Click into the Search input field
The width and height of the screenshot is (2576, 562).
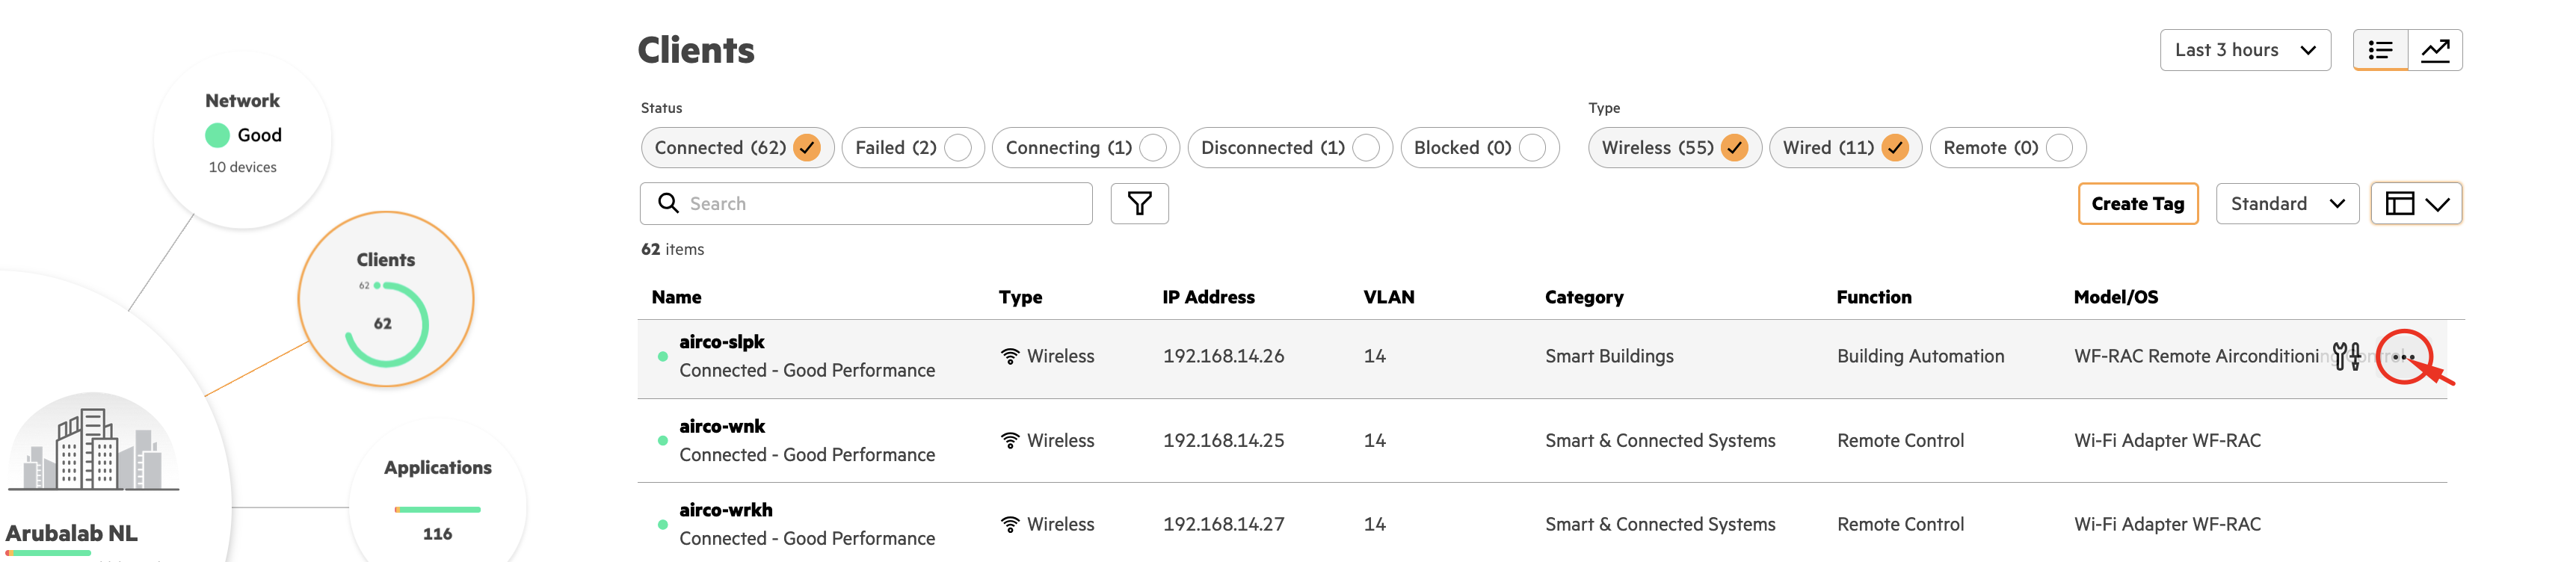880,204
